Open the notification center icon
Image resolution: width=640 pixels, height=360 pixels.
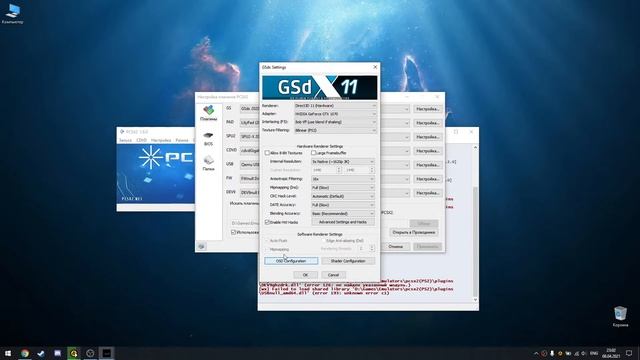(x=629, y=353)
